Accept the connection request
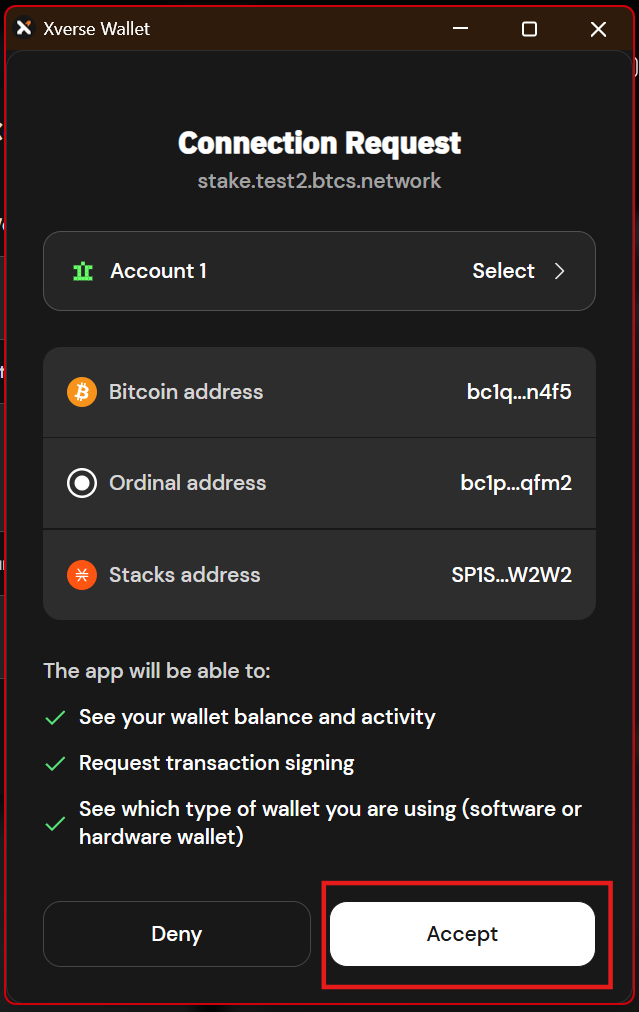Viewport: 639px width, 1012px height. pos(462,933)
